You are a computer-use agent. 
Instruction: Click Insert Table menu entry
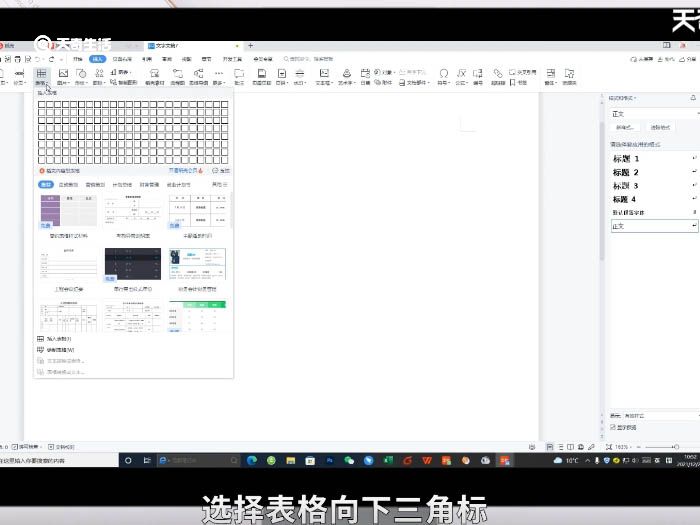click(54, 339)
